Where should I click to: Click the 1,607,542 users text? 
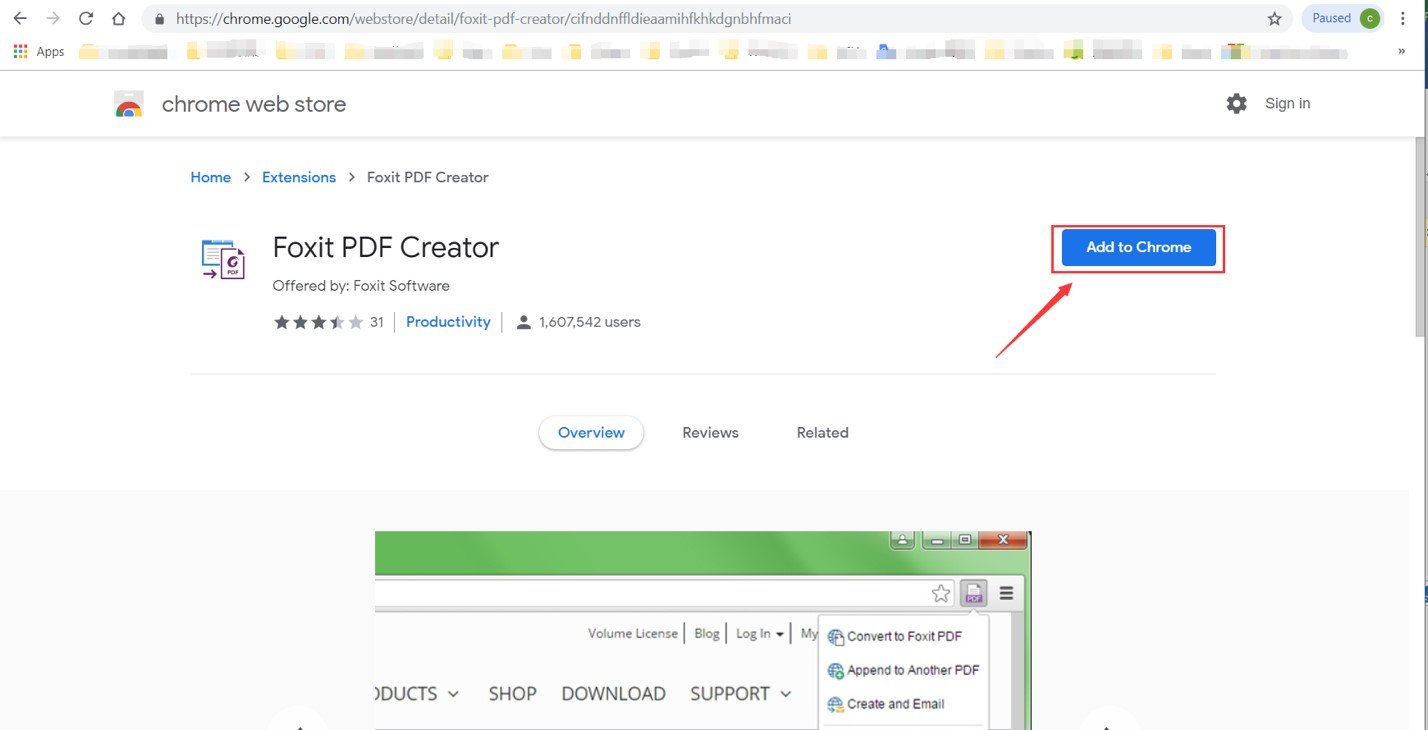coord(590,322)
